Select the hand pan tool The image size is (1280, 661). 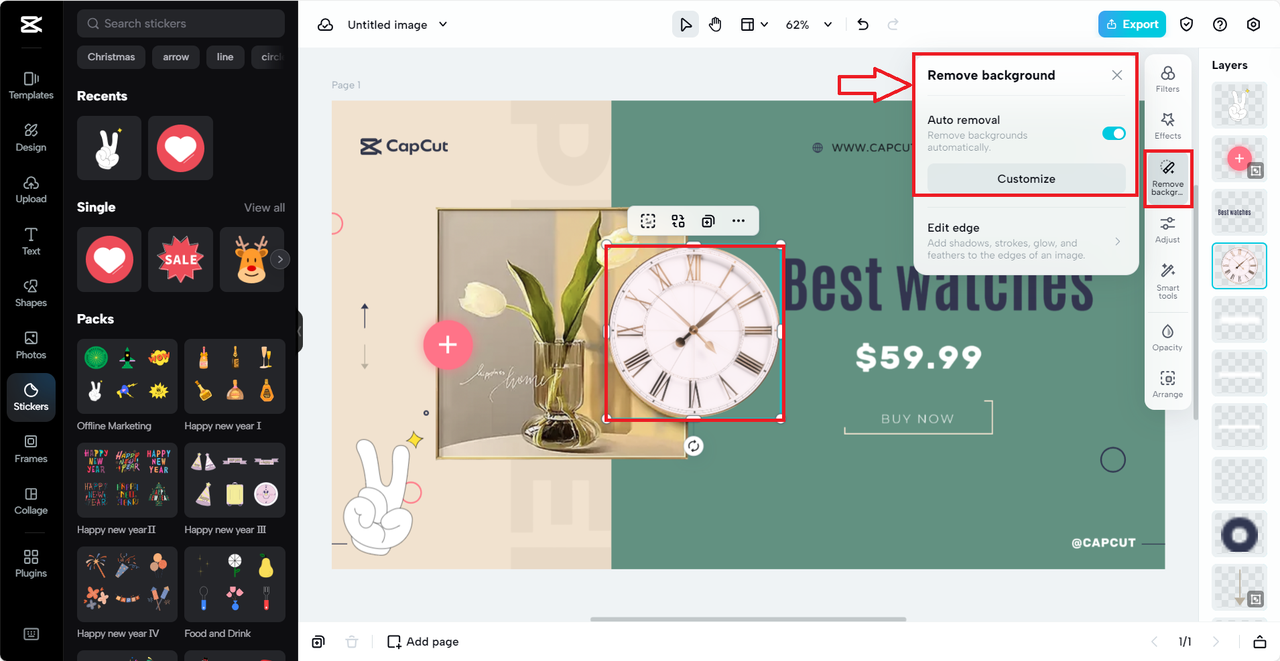point(716,25)
